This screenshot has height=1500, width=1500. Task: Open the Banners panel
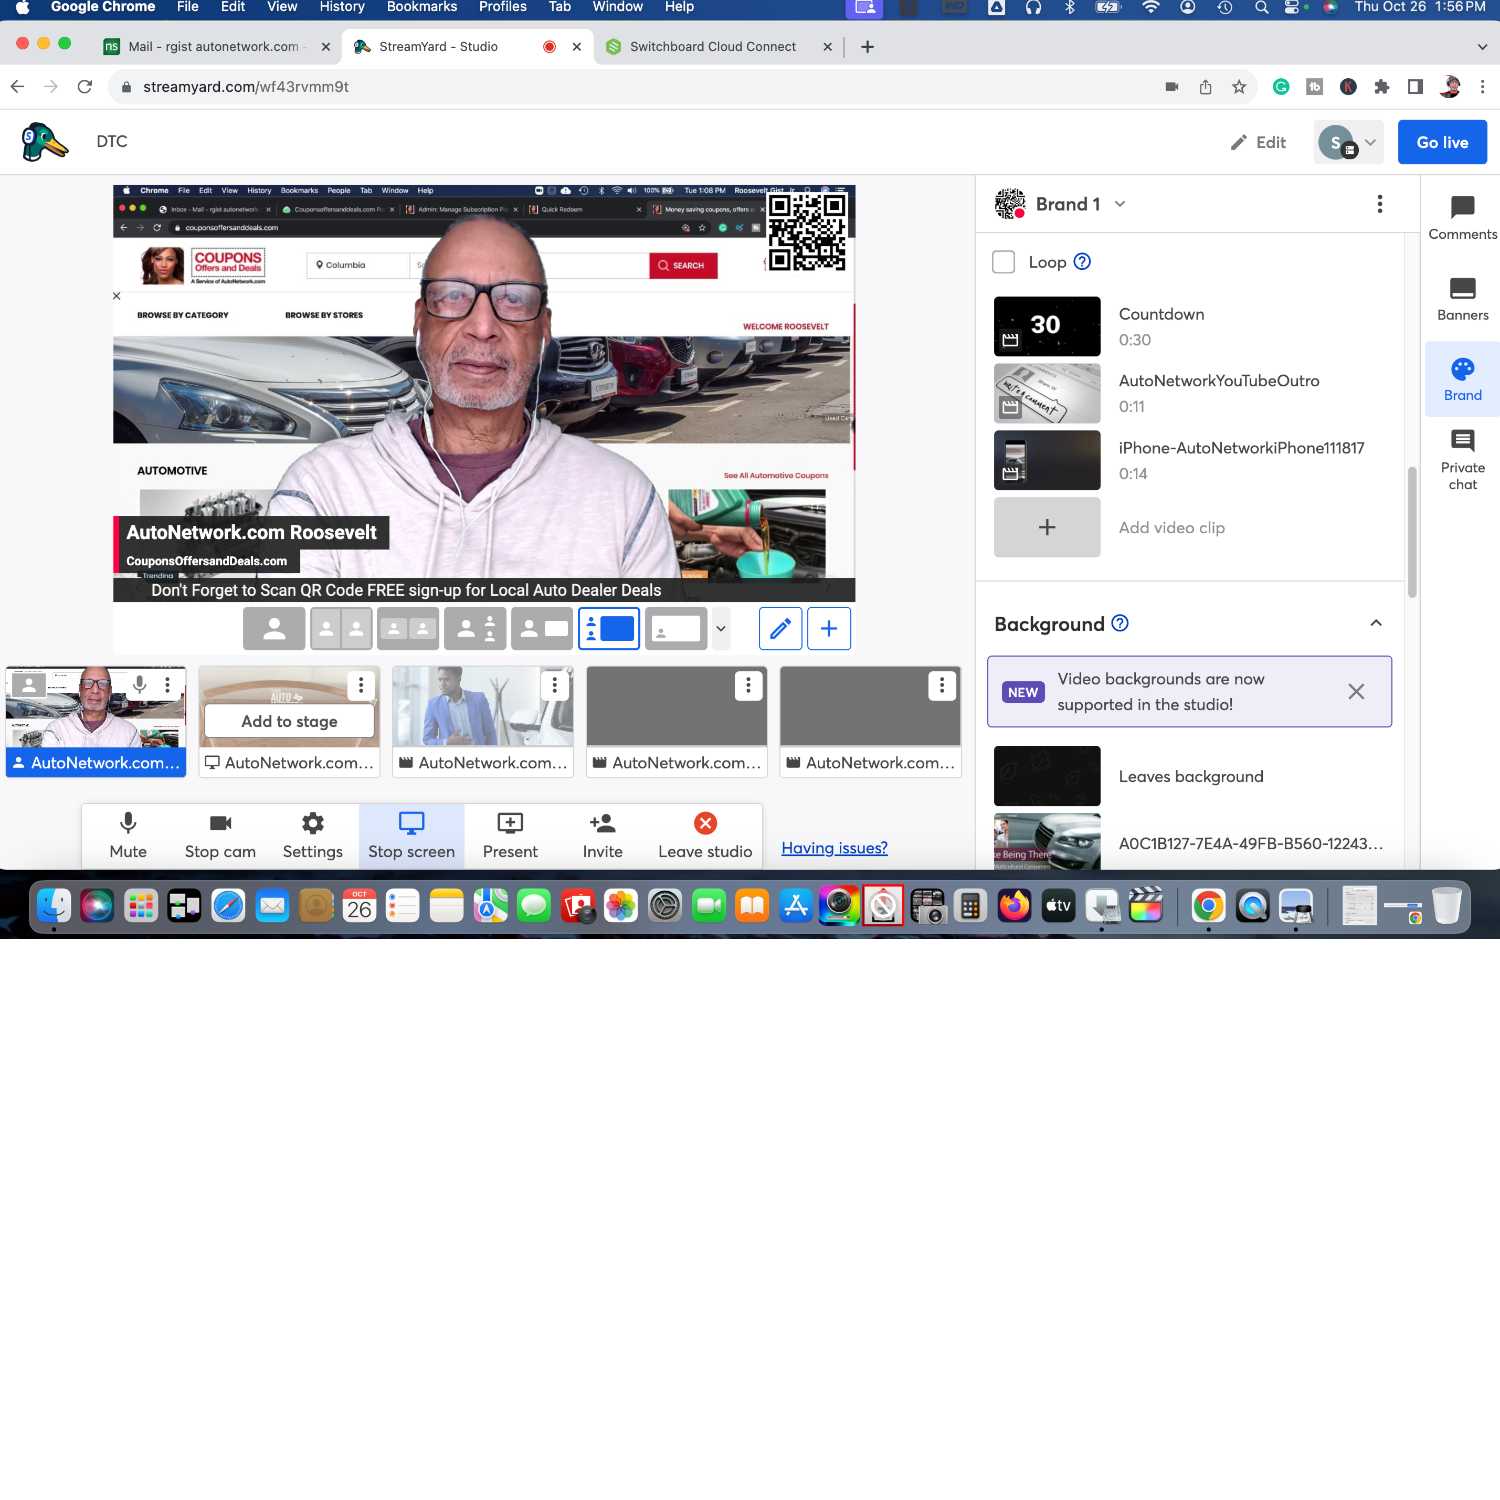tap(1462, 299)
